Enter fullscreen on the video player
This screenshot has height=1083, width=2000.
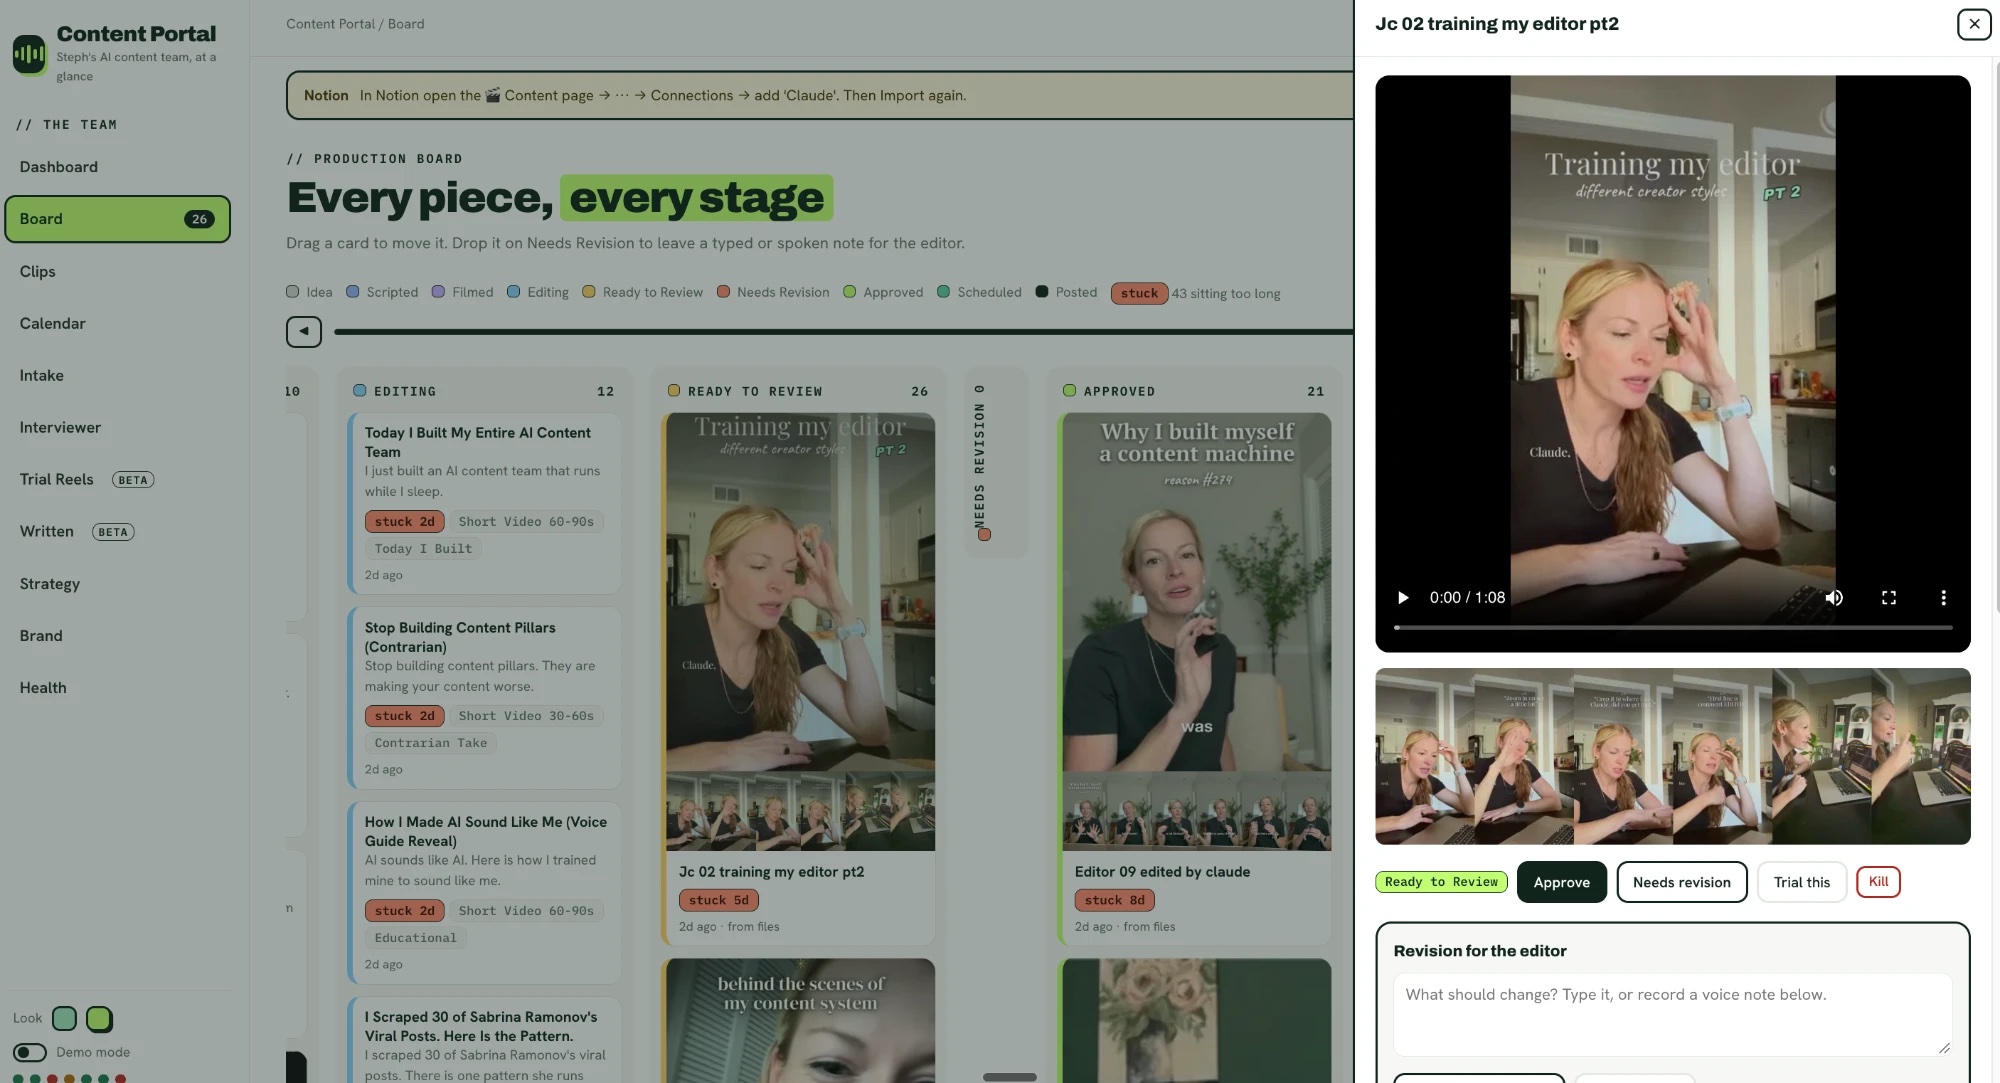point(1889,597)
